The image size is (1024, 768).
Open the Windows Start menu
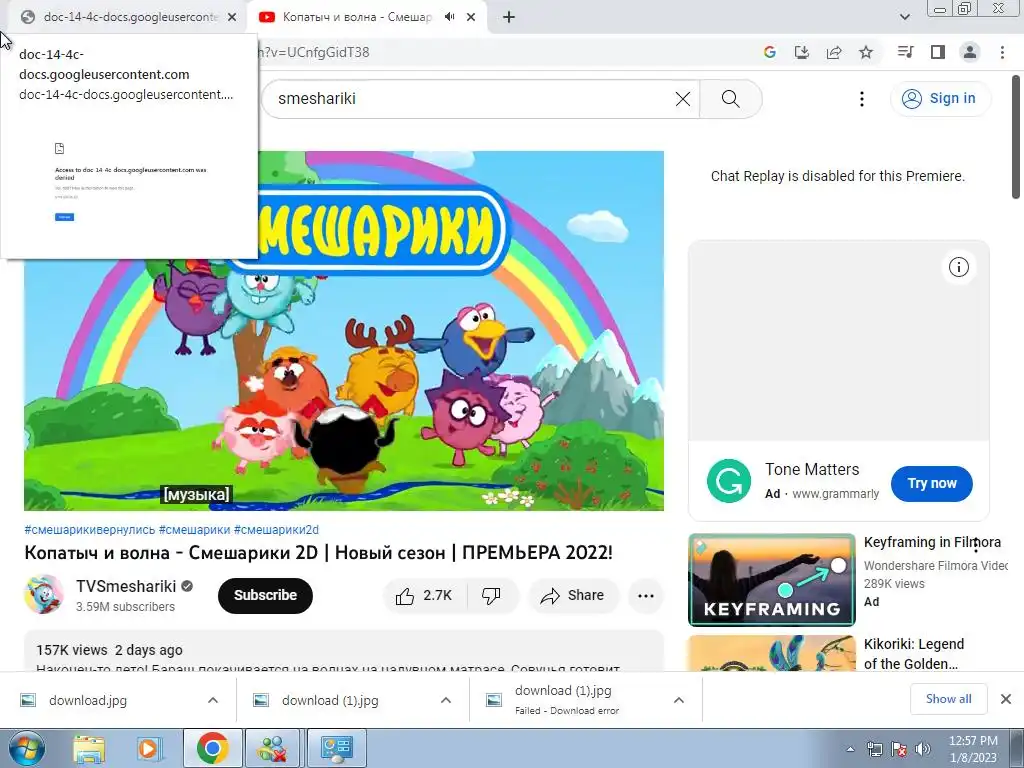[x=26, y=748]
